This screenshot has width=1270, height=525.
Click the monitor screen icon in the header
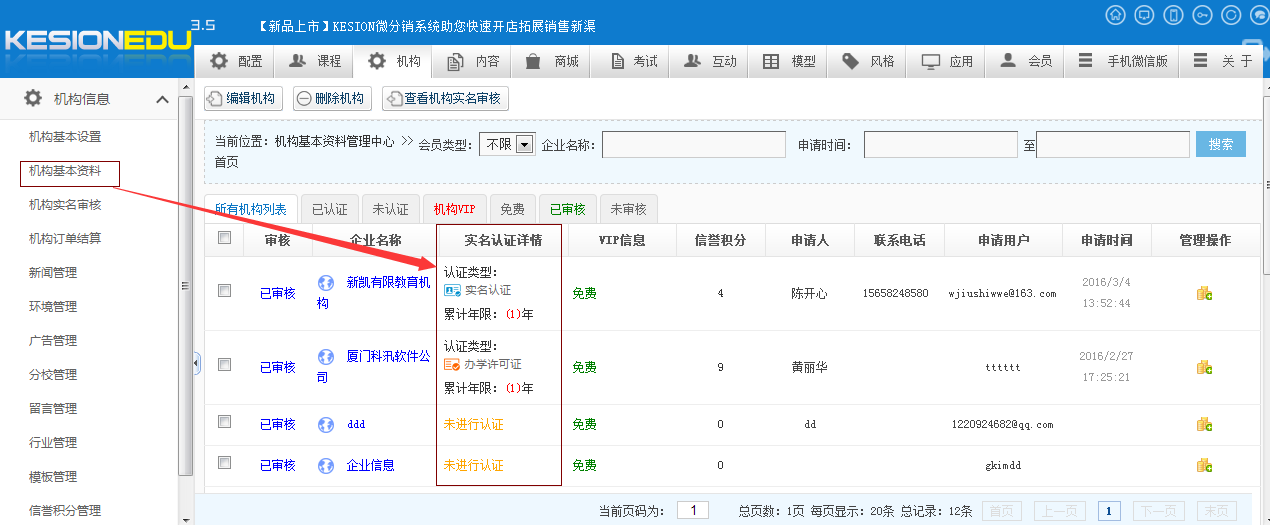click(x=1145, y=15)
